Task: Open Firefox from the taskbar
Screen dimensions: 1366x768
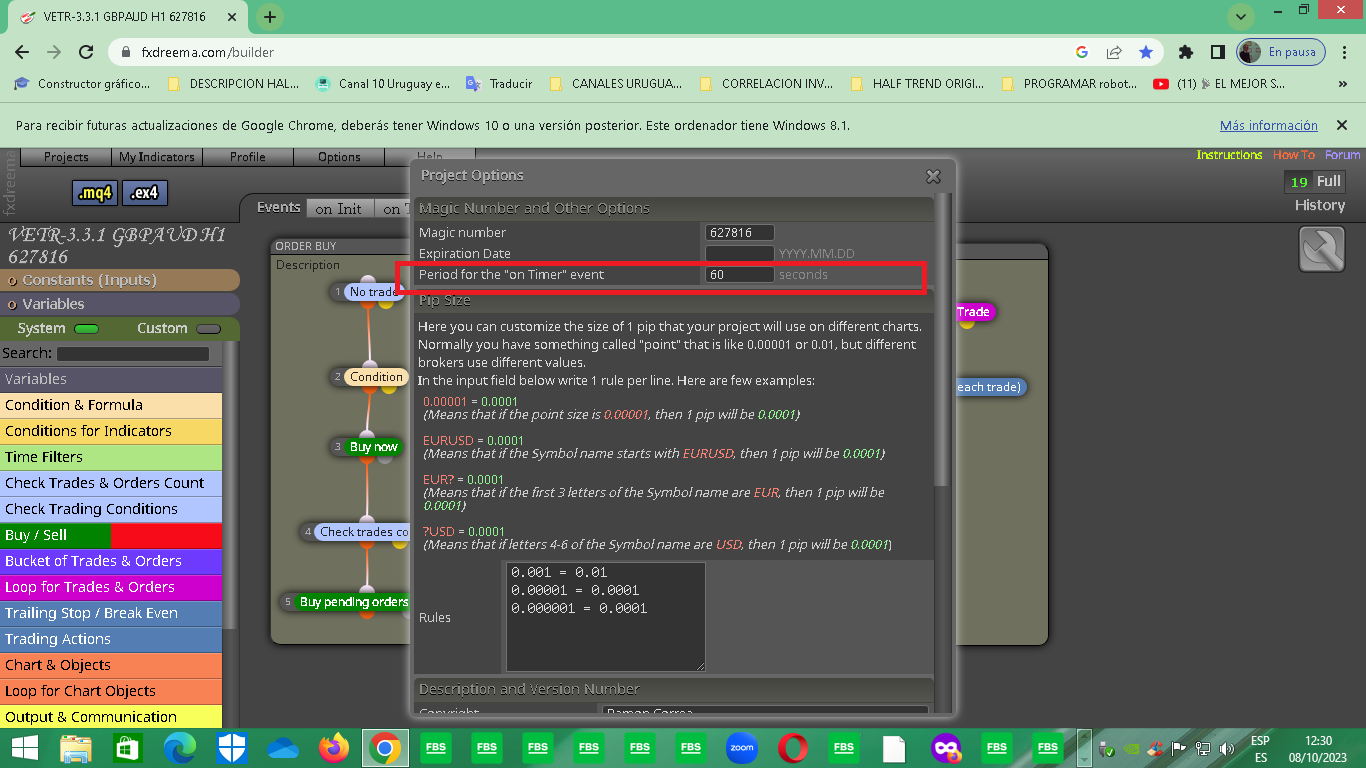Action: [x=335, y=747]
